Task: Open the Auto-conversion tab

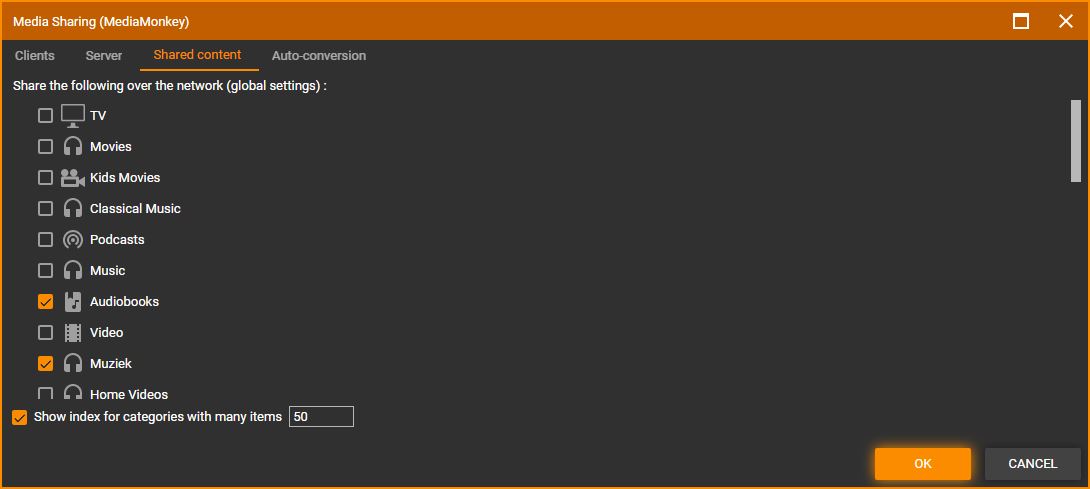Action: pyautogui.click(x=318, y=56)
